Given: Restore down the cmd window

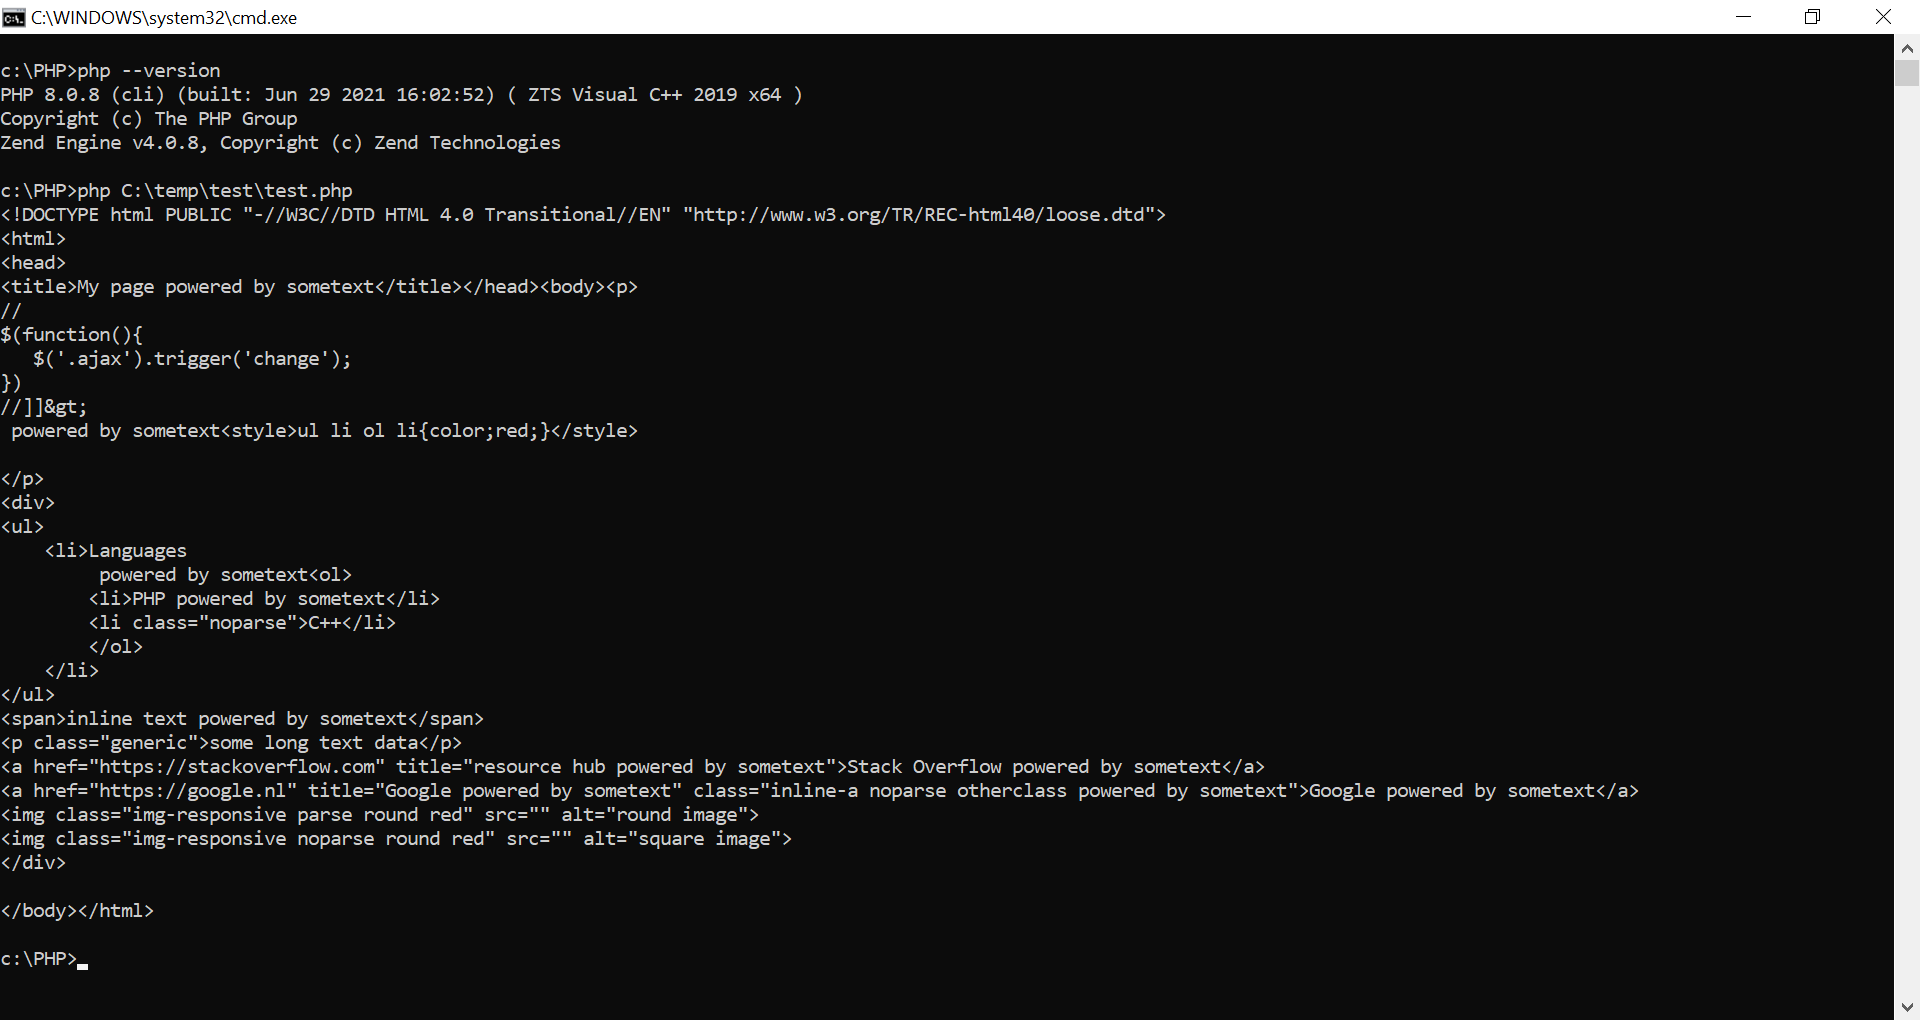Looking at the screenshot, I should coord(1812,17).
